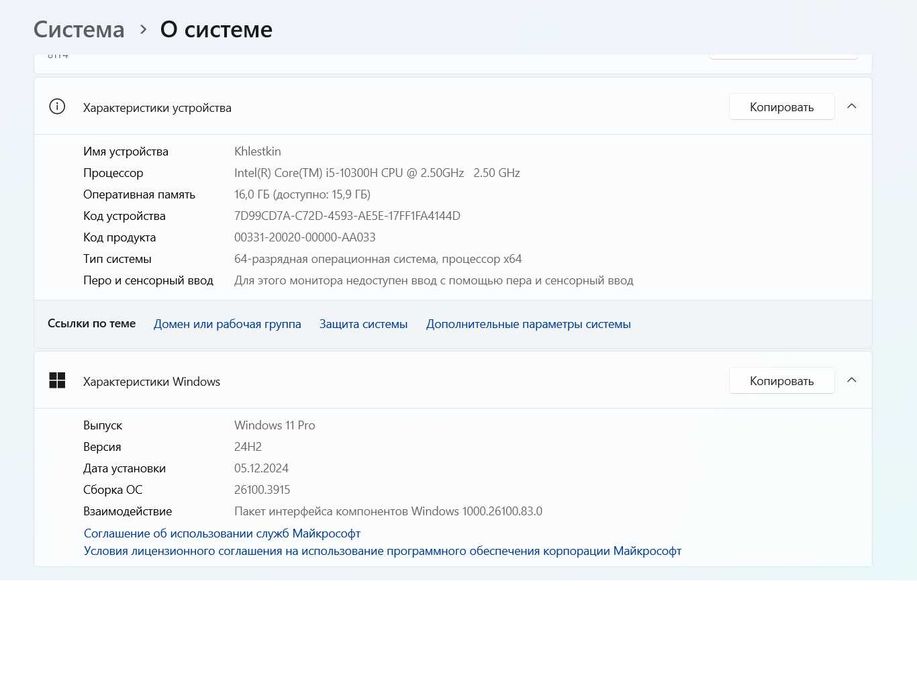Click the Выпуск label

point(103,425)
